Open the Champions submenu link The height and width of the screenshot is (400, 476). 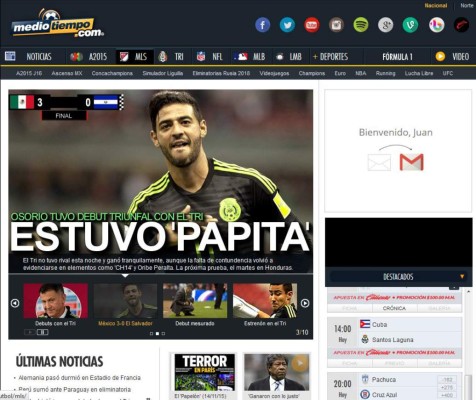click(312, 73)
